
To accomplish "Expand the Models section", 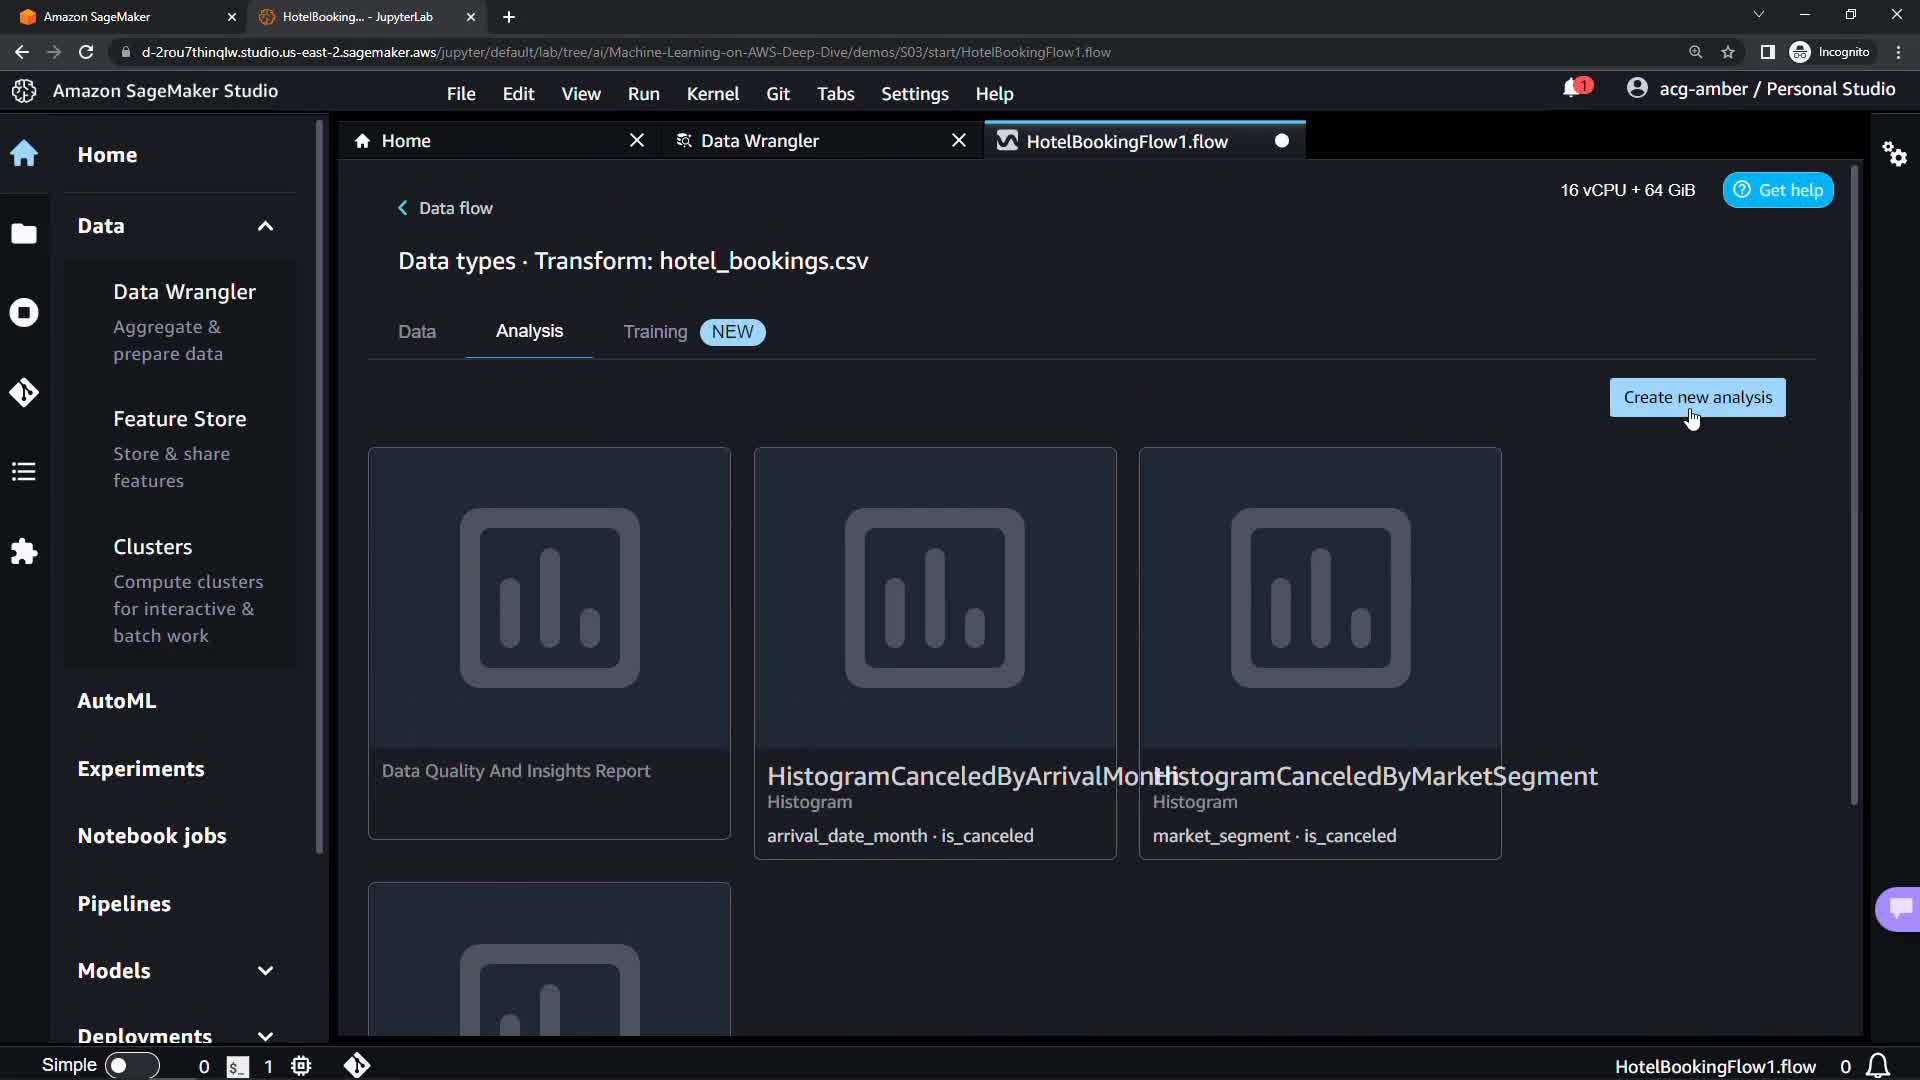I will (x=265, y=971).
